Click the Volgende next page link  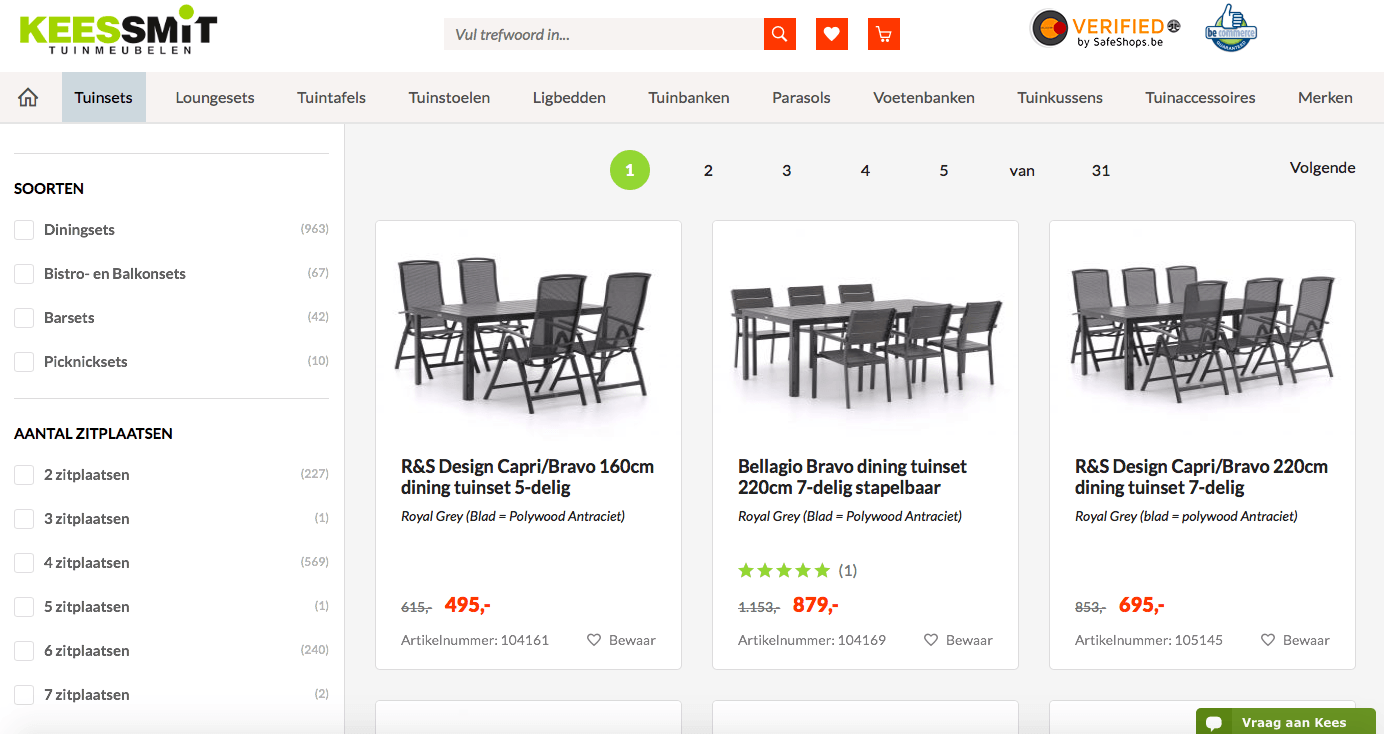1323,167
